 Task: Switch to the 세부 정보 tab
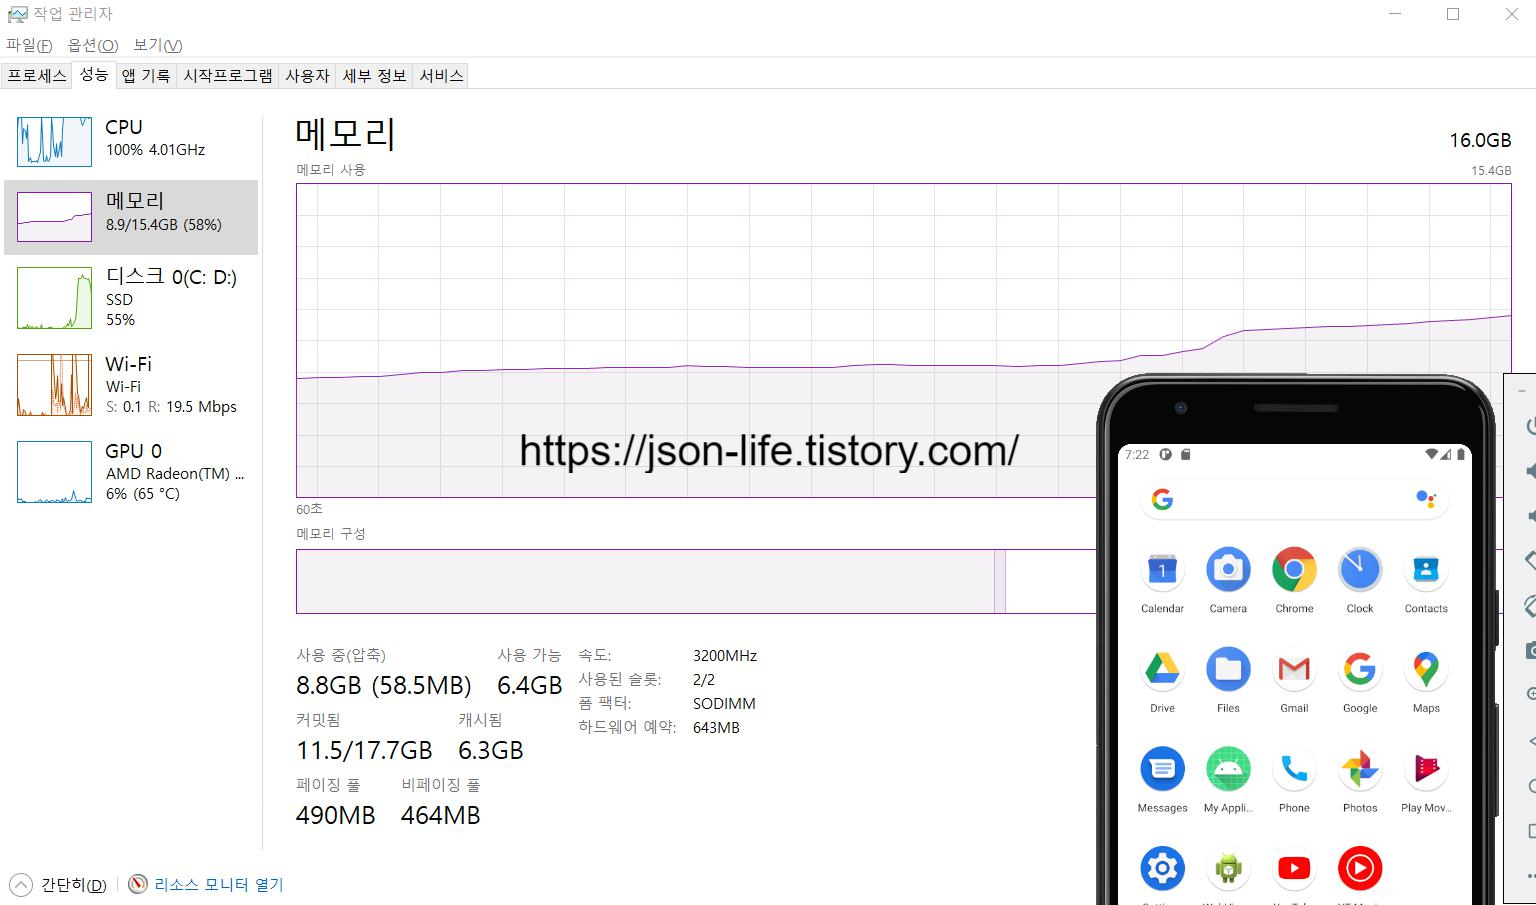point(374,76)
